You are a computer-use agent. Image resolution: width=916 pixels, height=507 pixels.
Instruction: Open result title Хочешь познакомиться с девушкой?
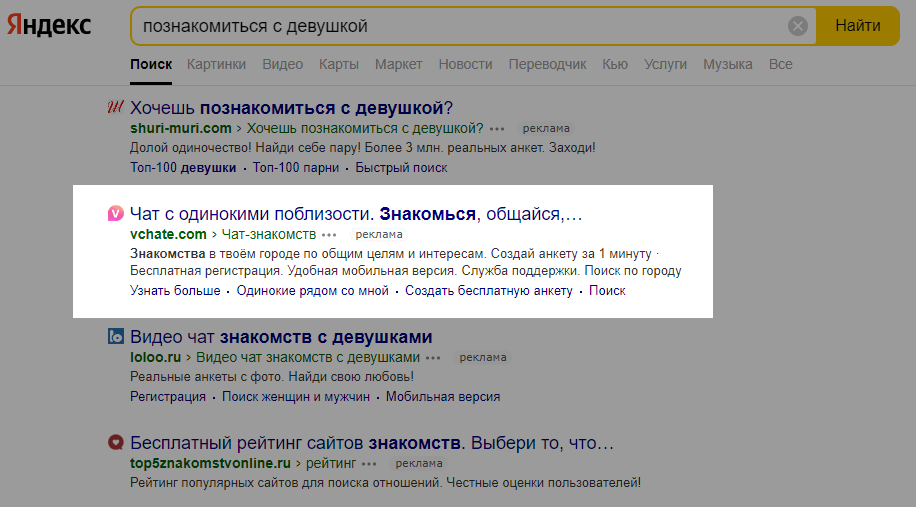tap(292, 108)
